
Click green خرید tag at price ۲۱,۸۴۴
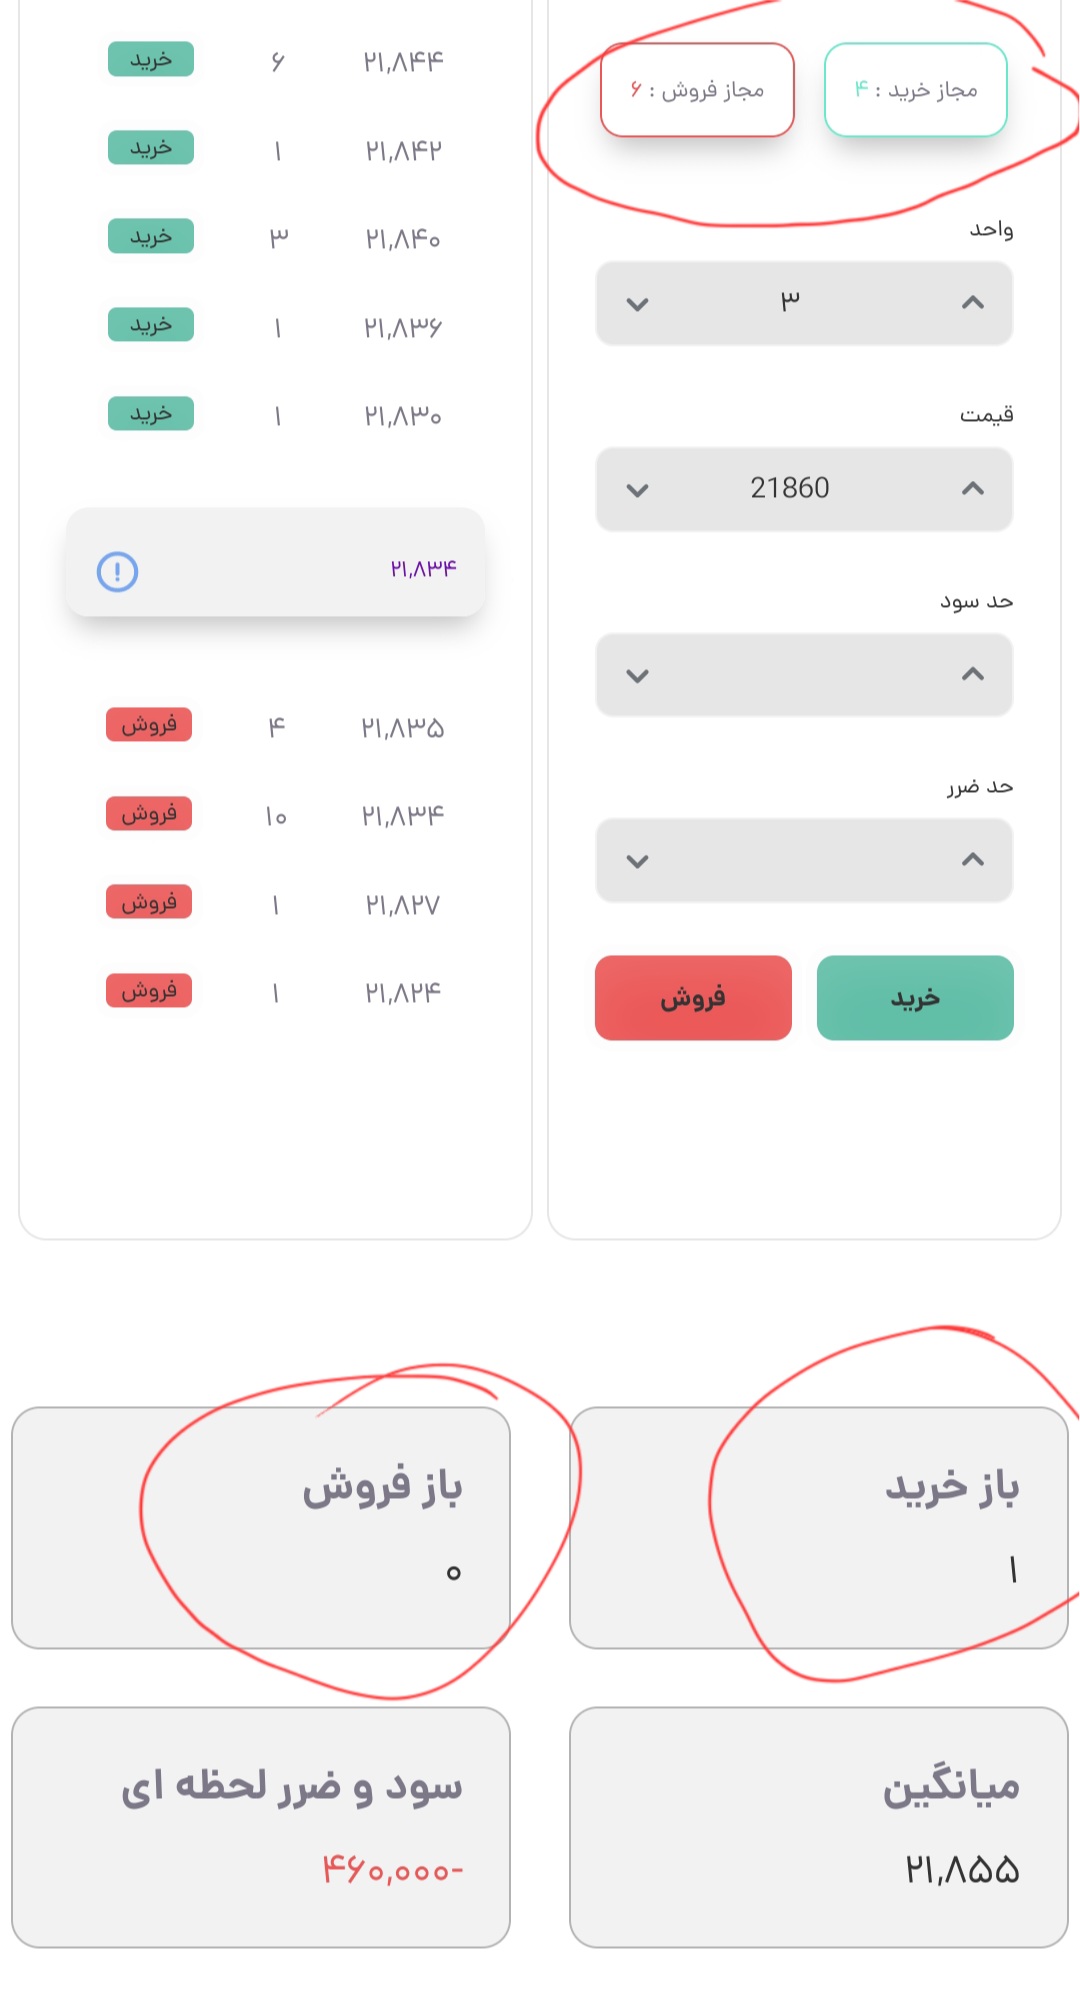pyautogui.click(x=151, y=60)
